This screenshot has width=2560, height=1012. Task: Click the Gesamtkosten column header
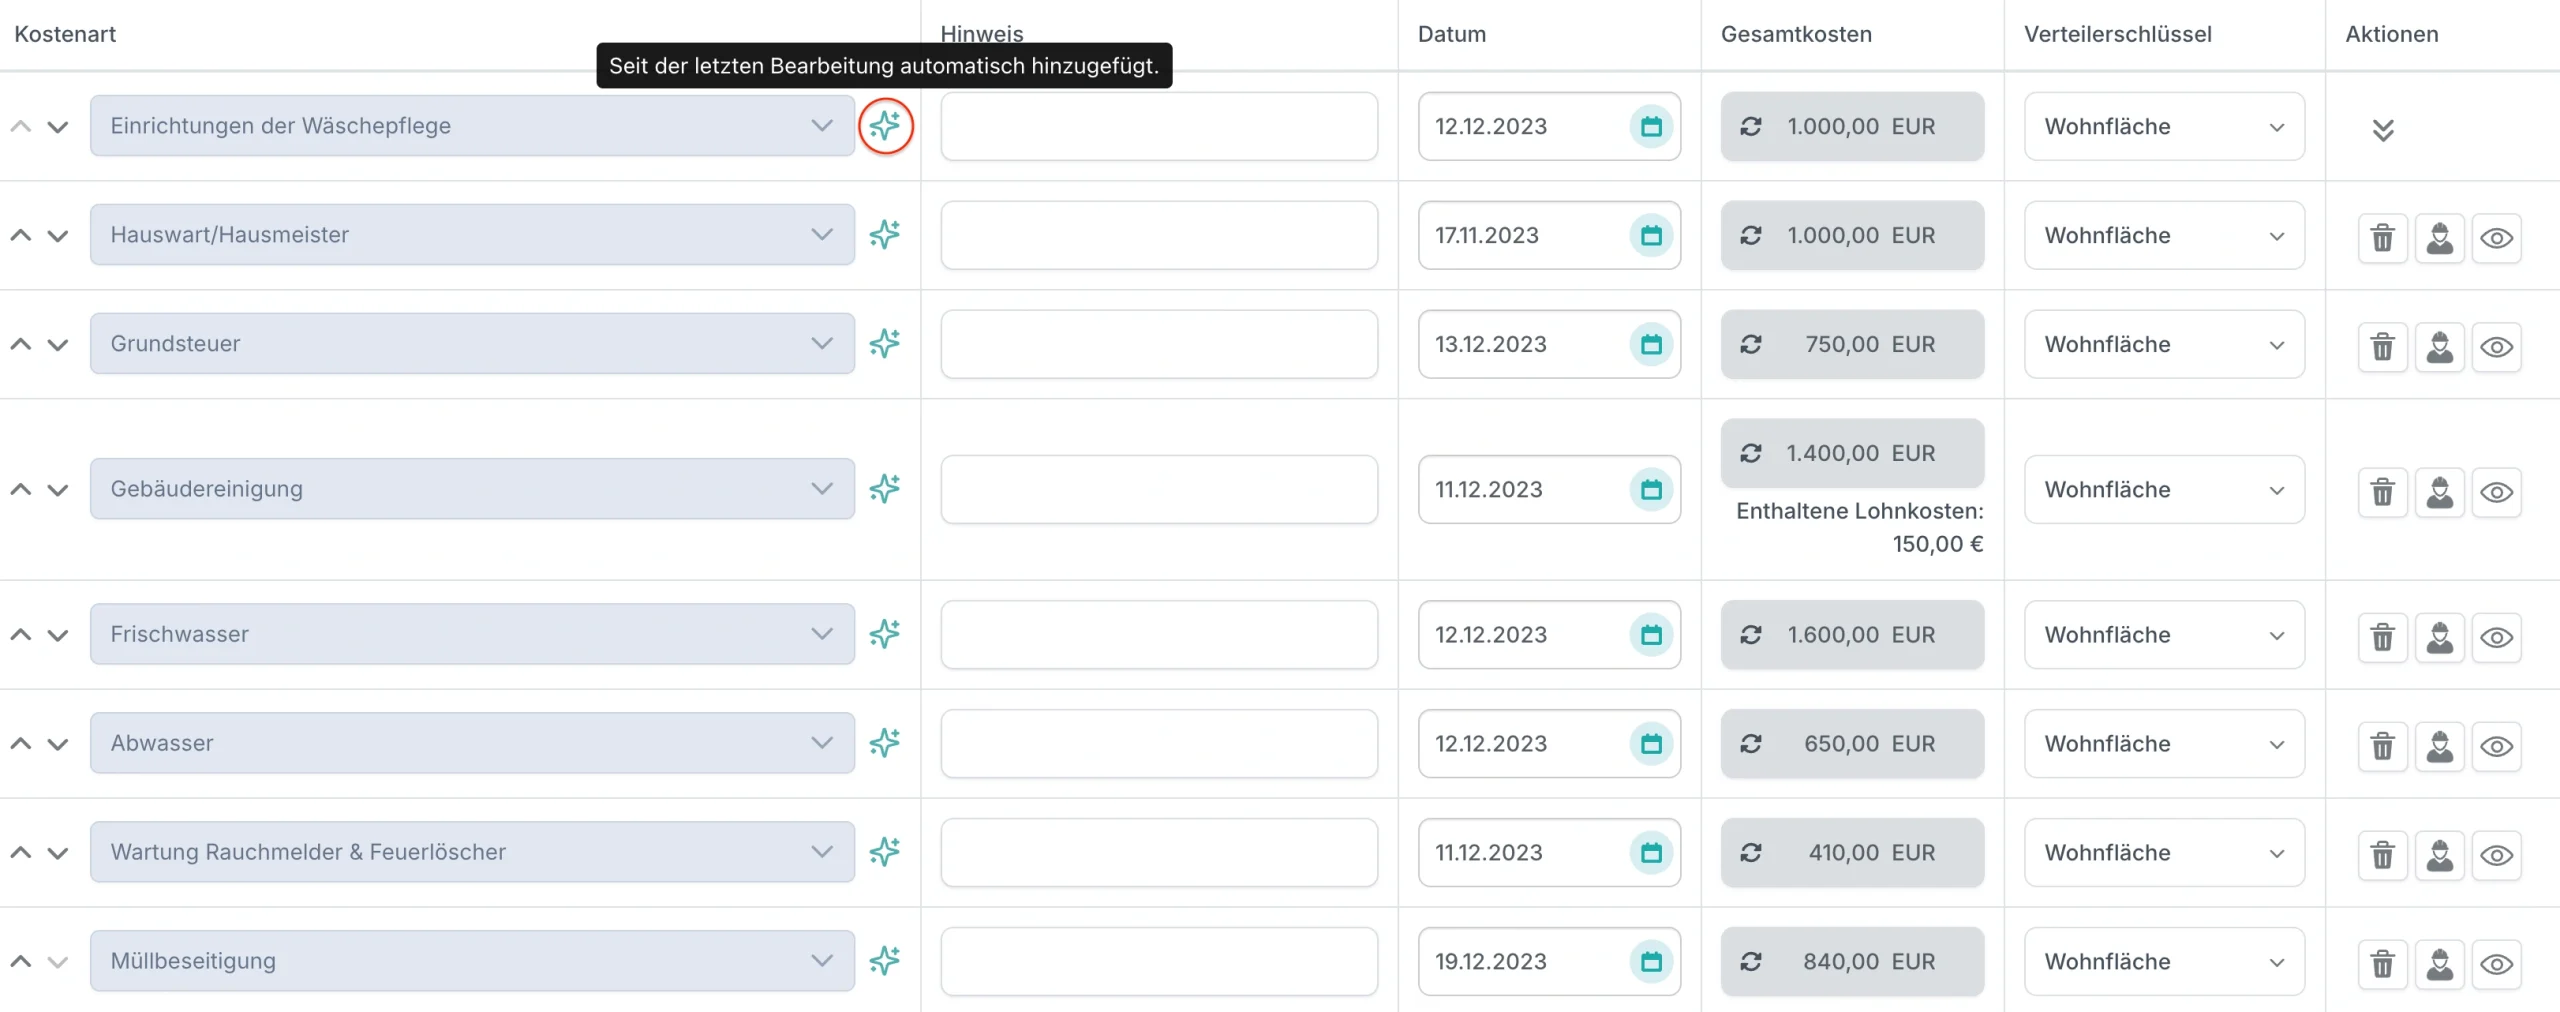[x=1796, y=34]
